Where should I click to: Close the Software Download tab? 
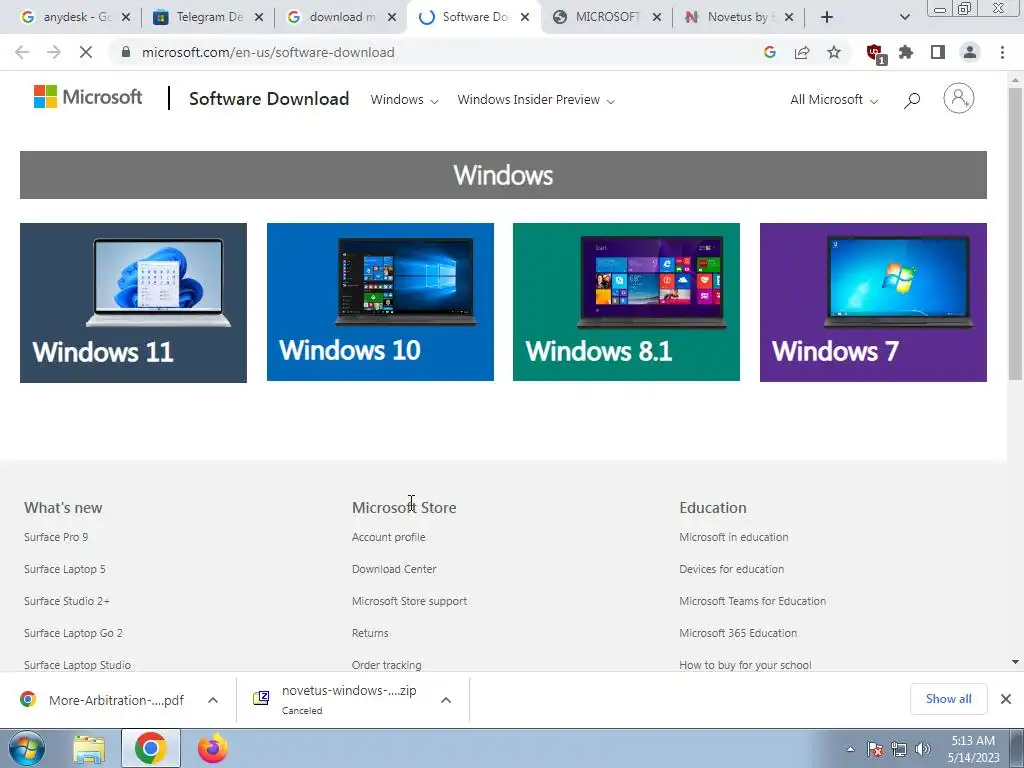click(x=525, y=18)
